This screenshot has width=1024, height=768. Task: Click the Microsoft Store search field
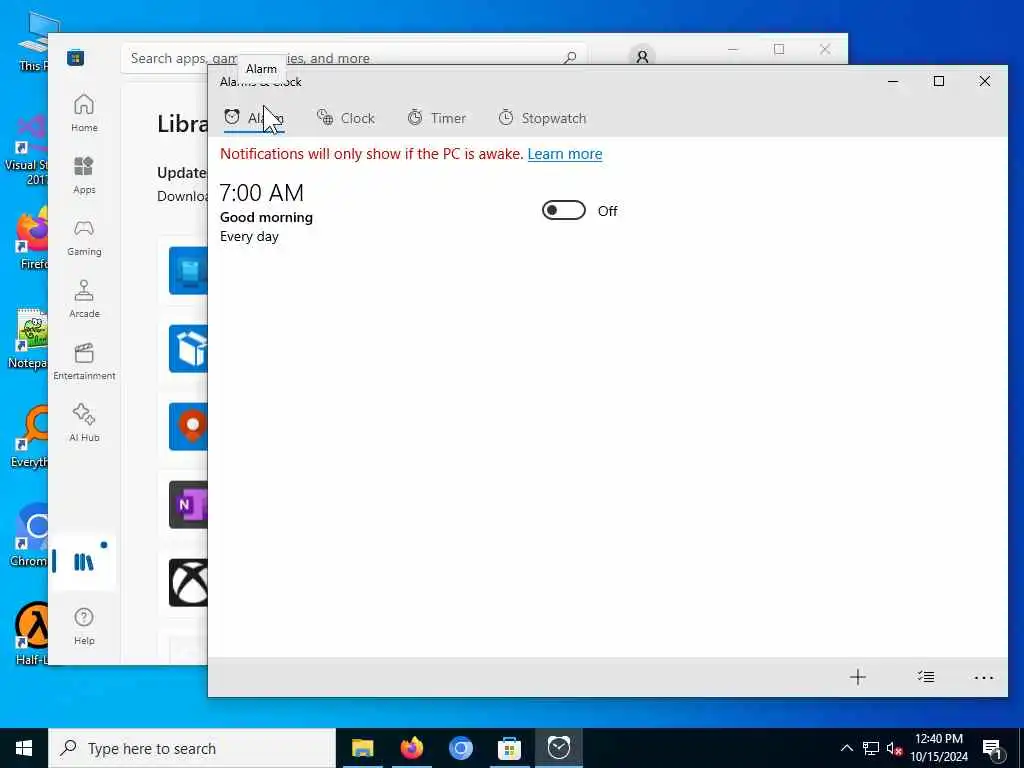(353, 58)
